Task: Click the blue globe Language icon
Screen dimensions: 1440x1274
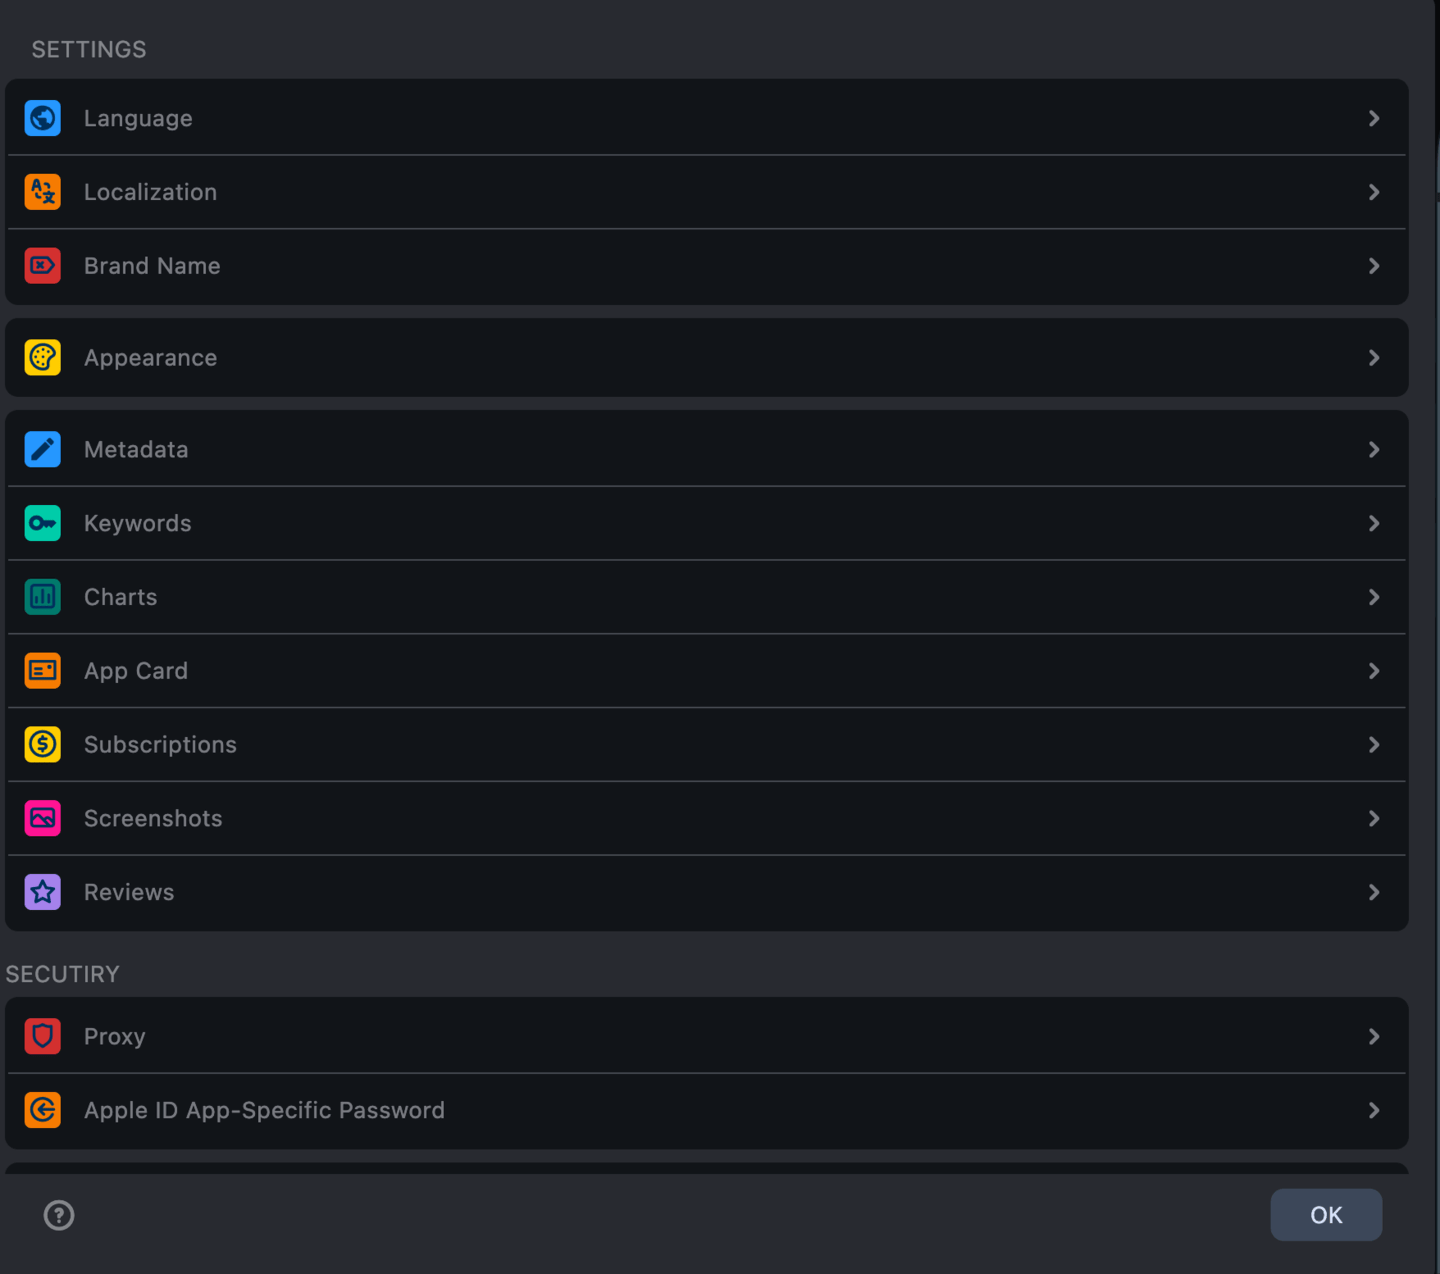Action: point(43,118)
